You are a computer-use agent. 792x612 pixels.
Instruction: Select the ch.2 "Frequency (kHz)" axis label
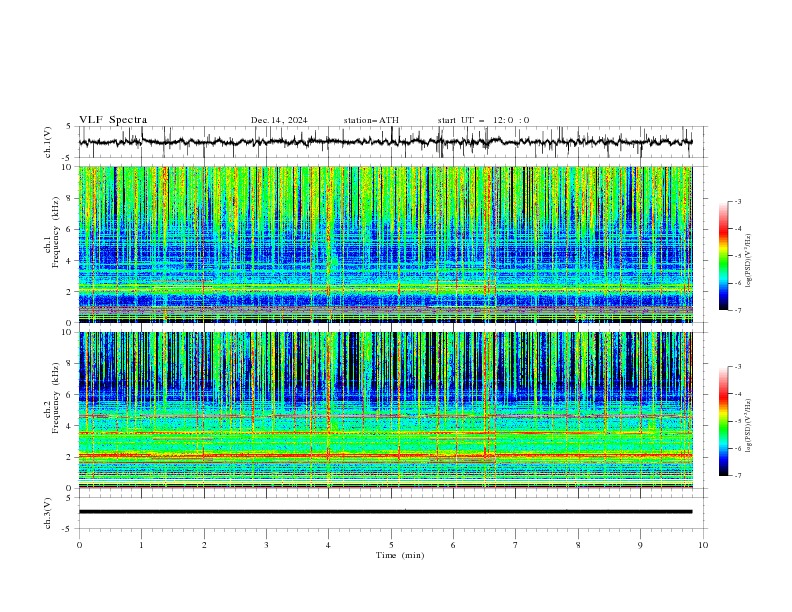(x=55, y=398)
